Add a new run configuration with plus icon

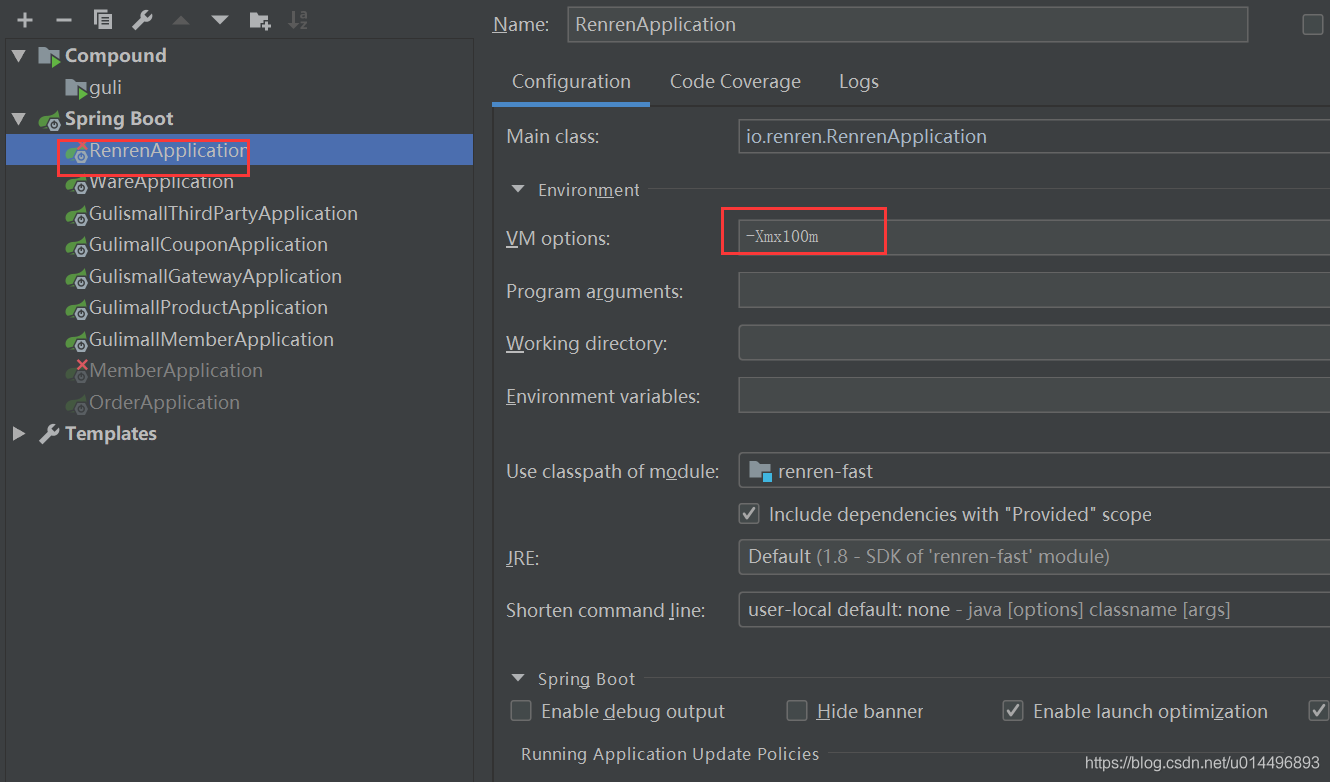coord(25,20)
